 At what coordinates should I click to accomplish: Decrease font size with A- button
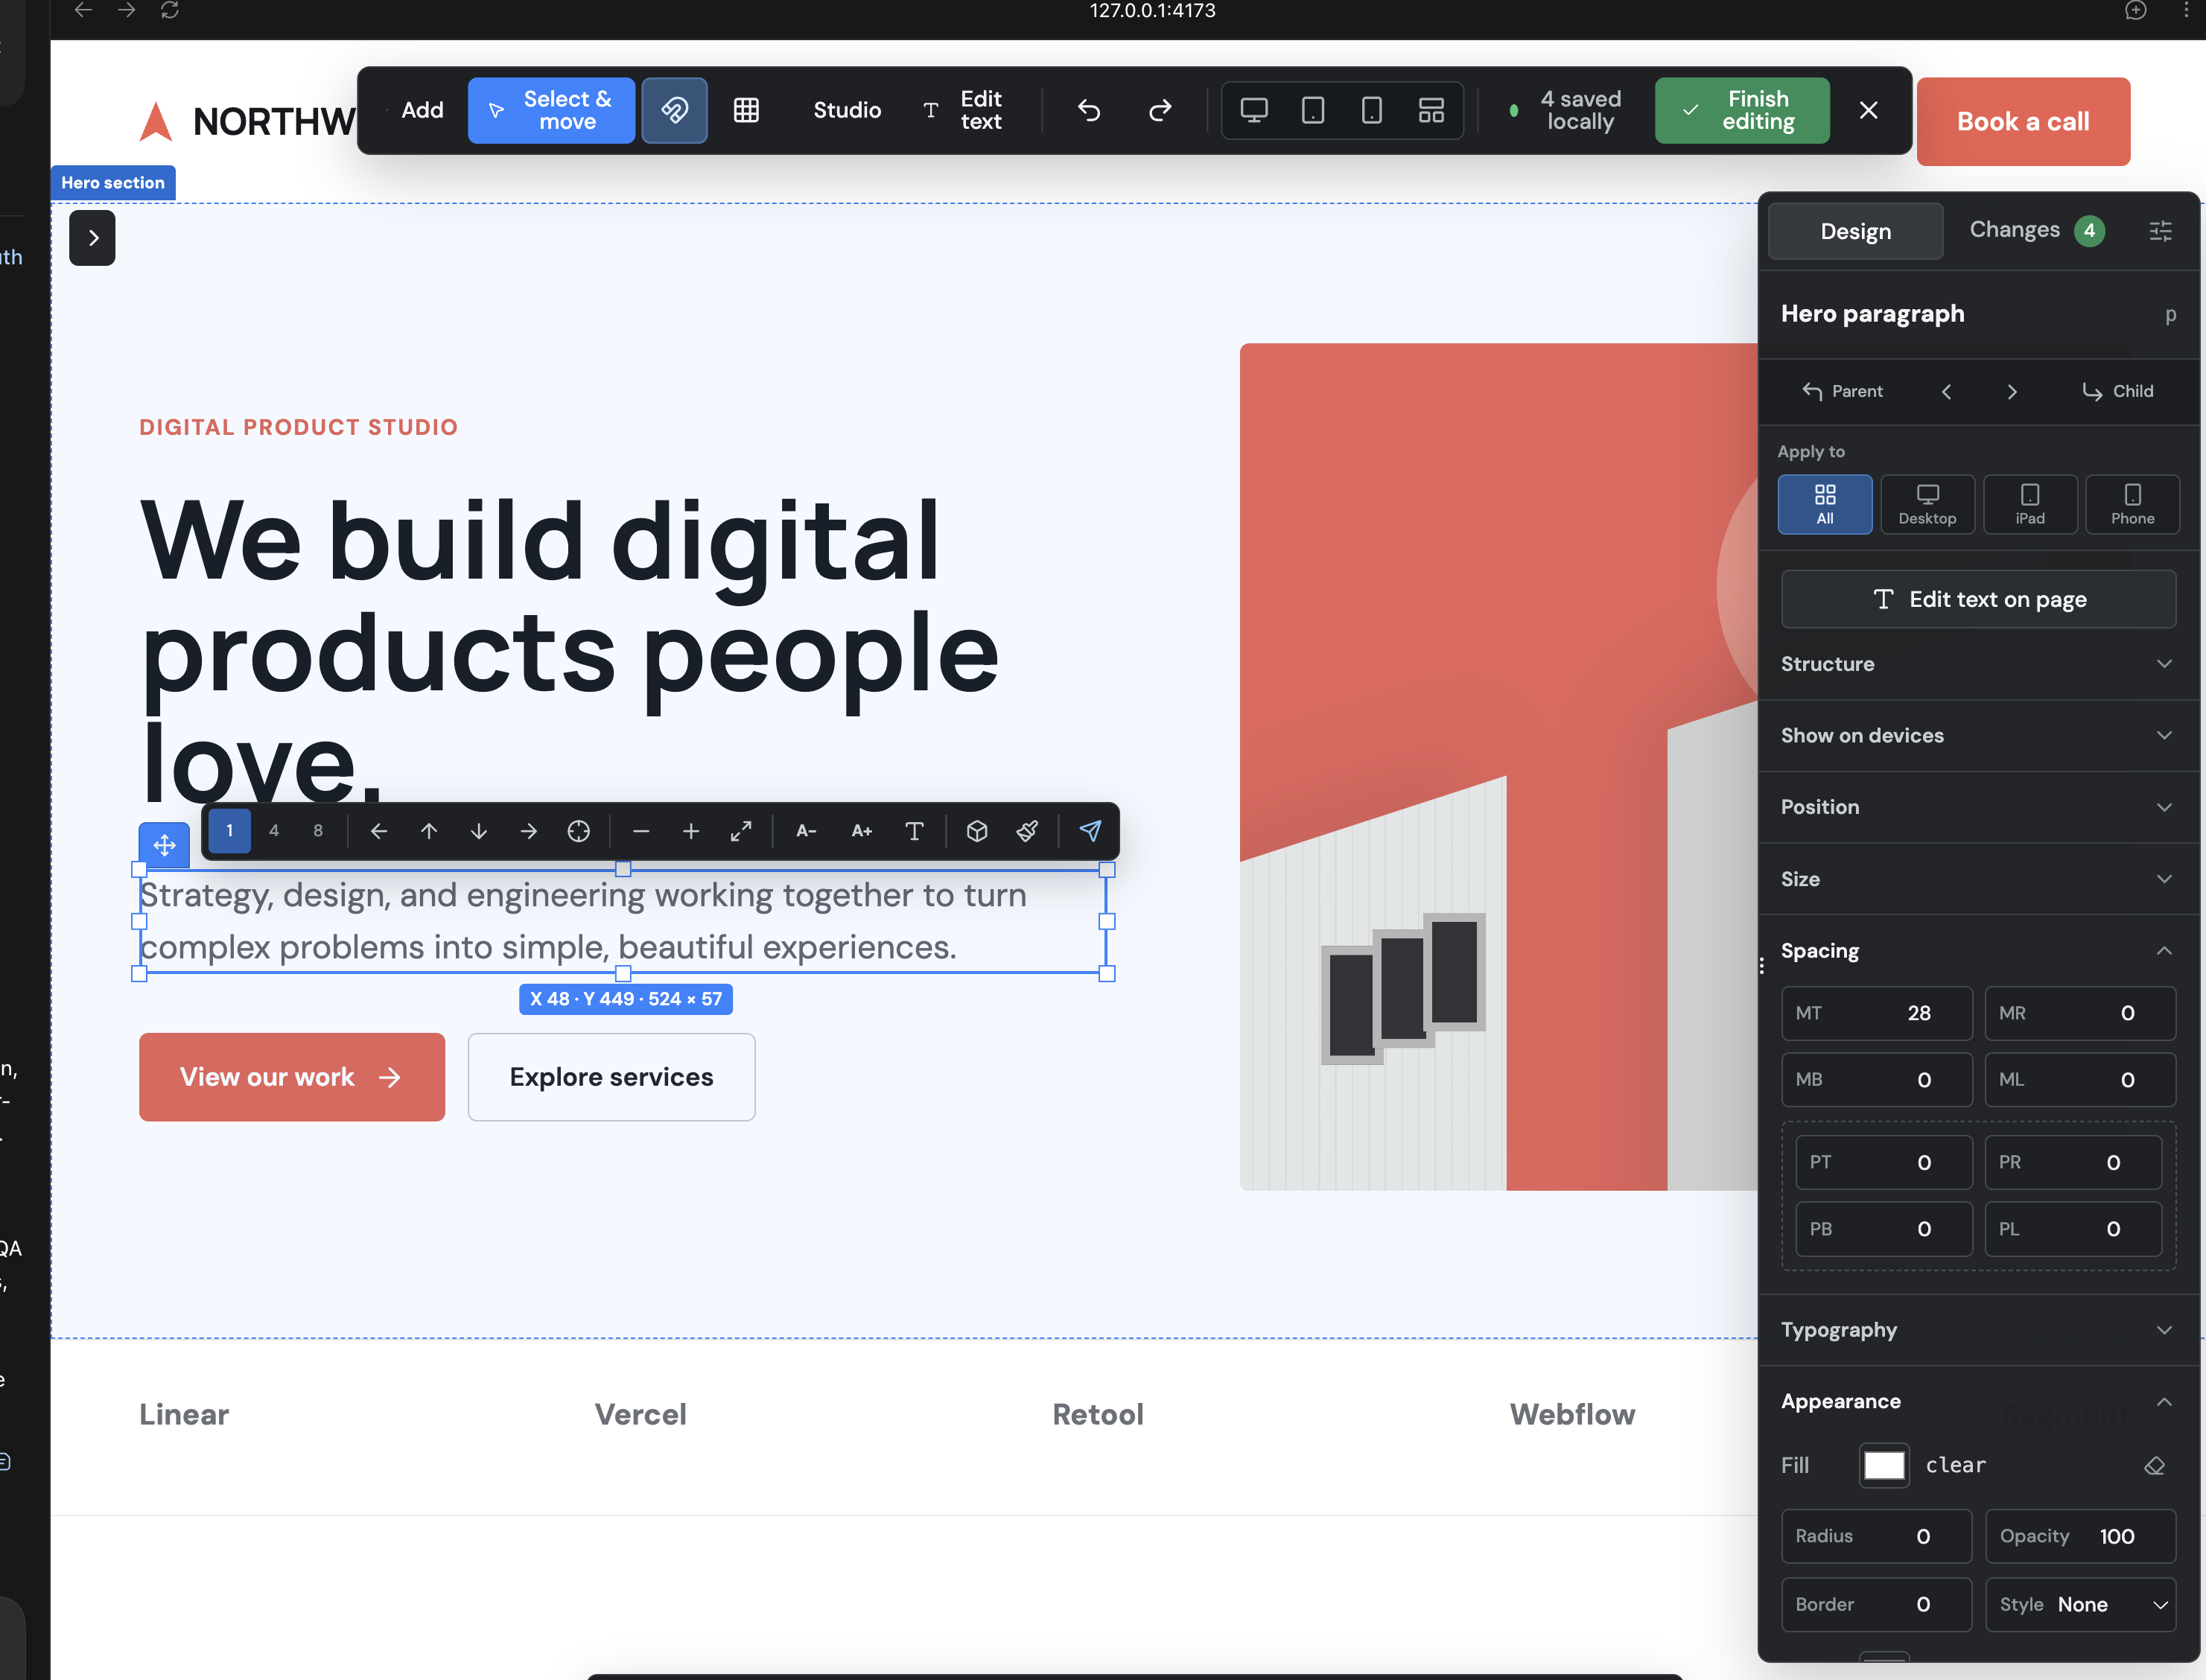(x=806, y=831)
